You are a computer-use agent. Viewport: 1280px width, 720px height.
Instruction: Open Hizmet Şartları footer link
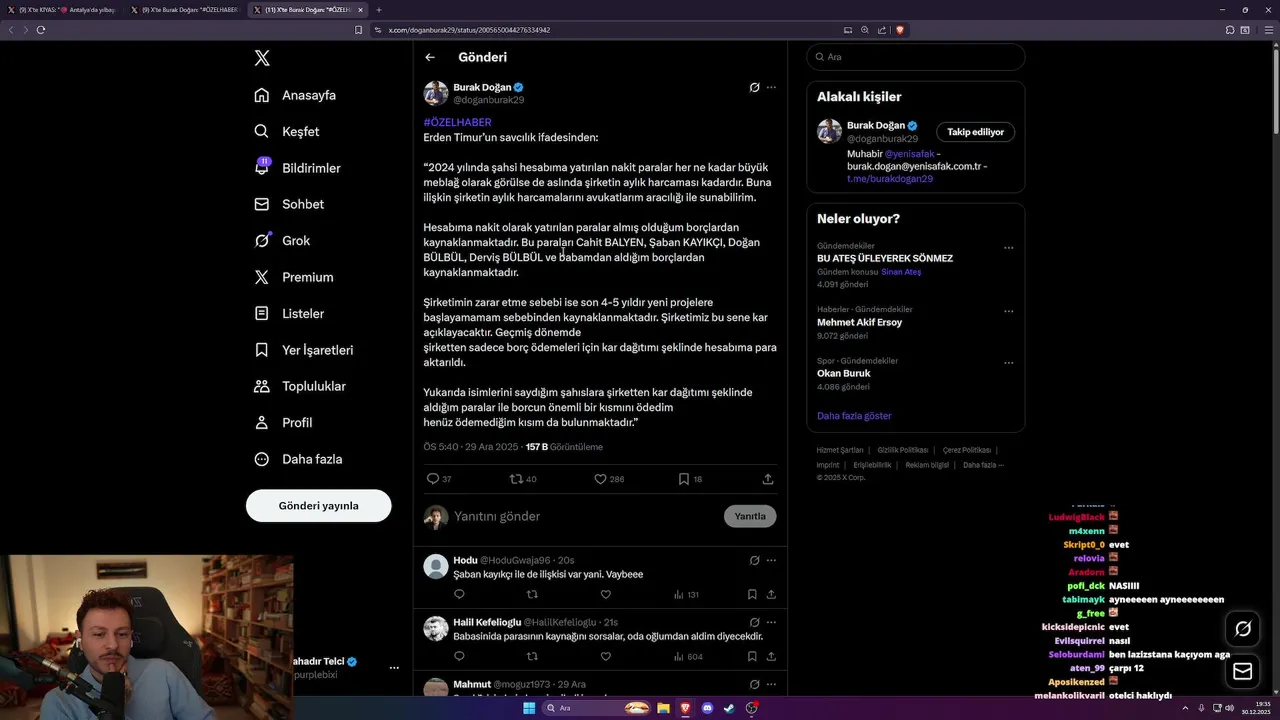(840, 450)
